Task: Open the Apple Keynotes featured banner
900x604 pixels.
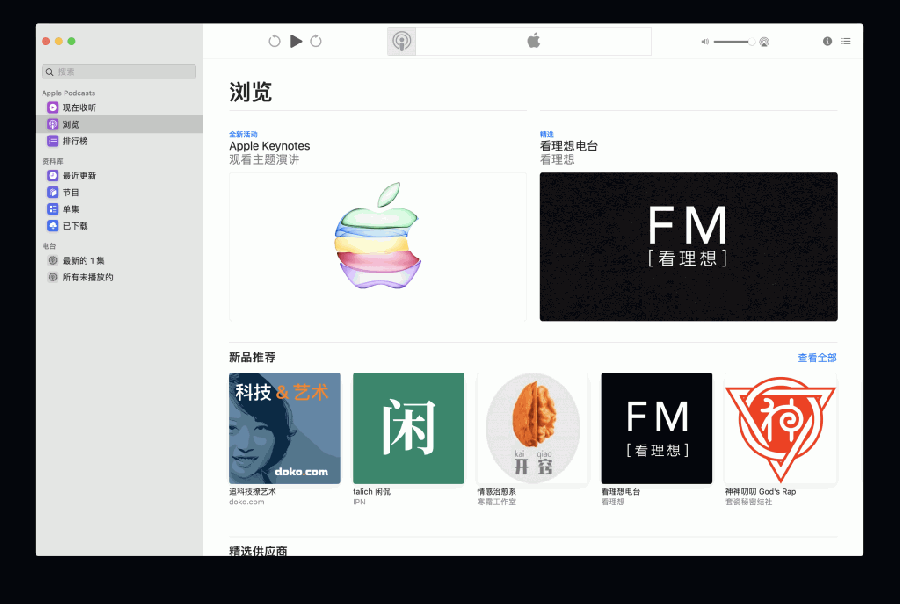Action: pyautogui.click(x=378, y=246)
